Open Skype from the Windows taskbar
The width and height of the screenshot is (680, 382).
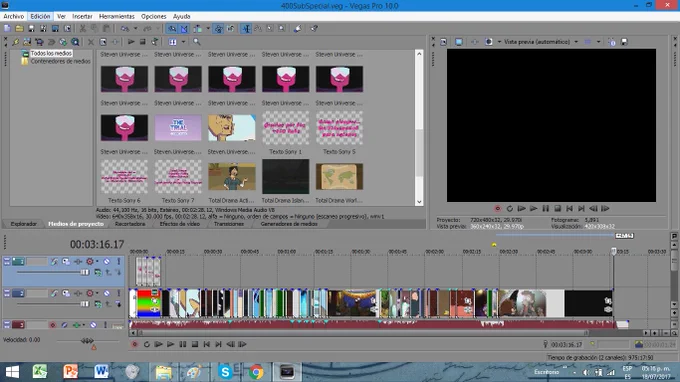pyautogui.click(x=226, y=372)
